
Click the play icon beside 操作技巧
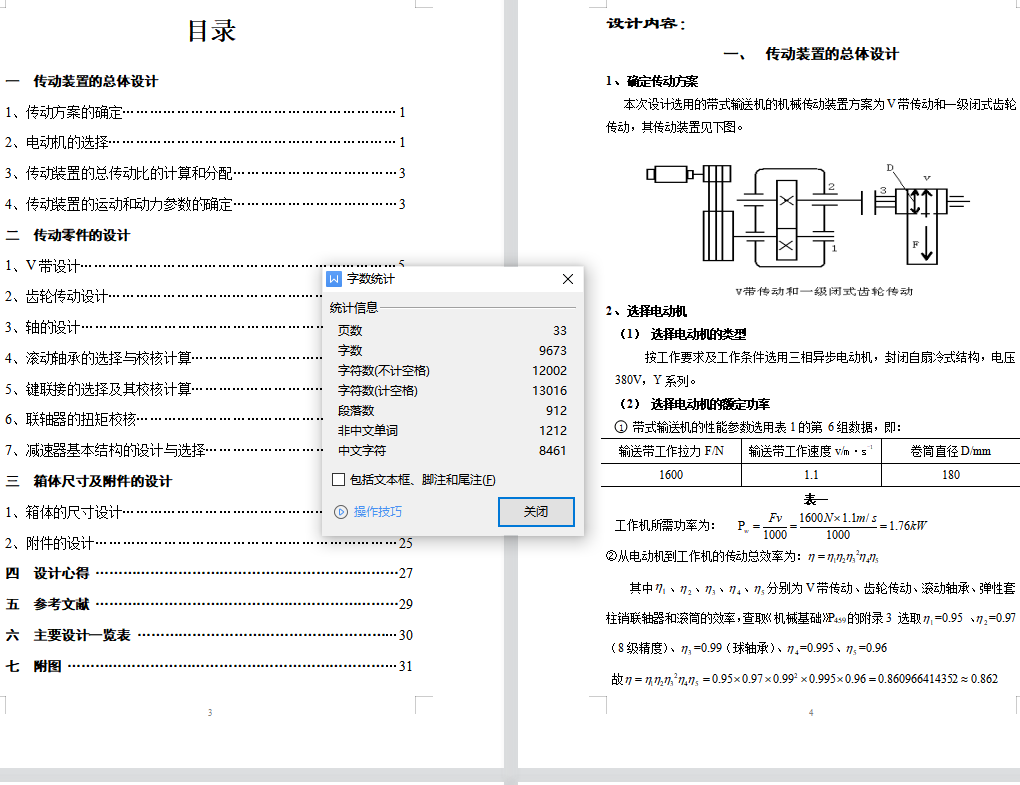click(x=341, y=512)
